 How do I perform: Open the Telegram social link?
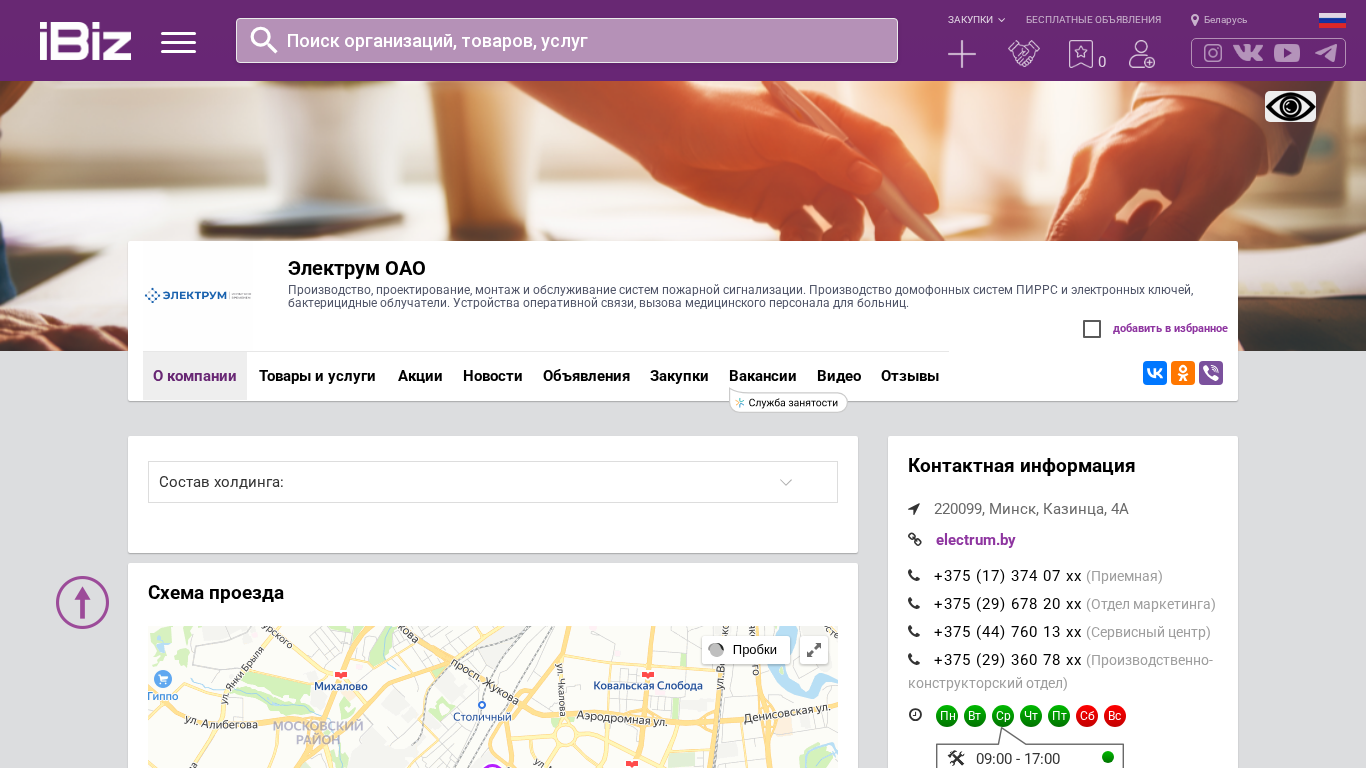pos(1326,53)
